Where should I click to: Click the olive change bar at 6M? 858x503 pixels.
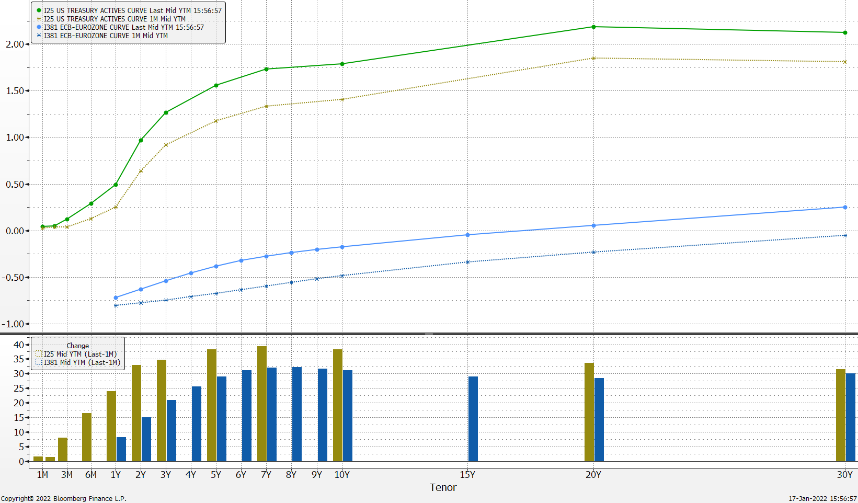(86, 437)
